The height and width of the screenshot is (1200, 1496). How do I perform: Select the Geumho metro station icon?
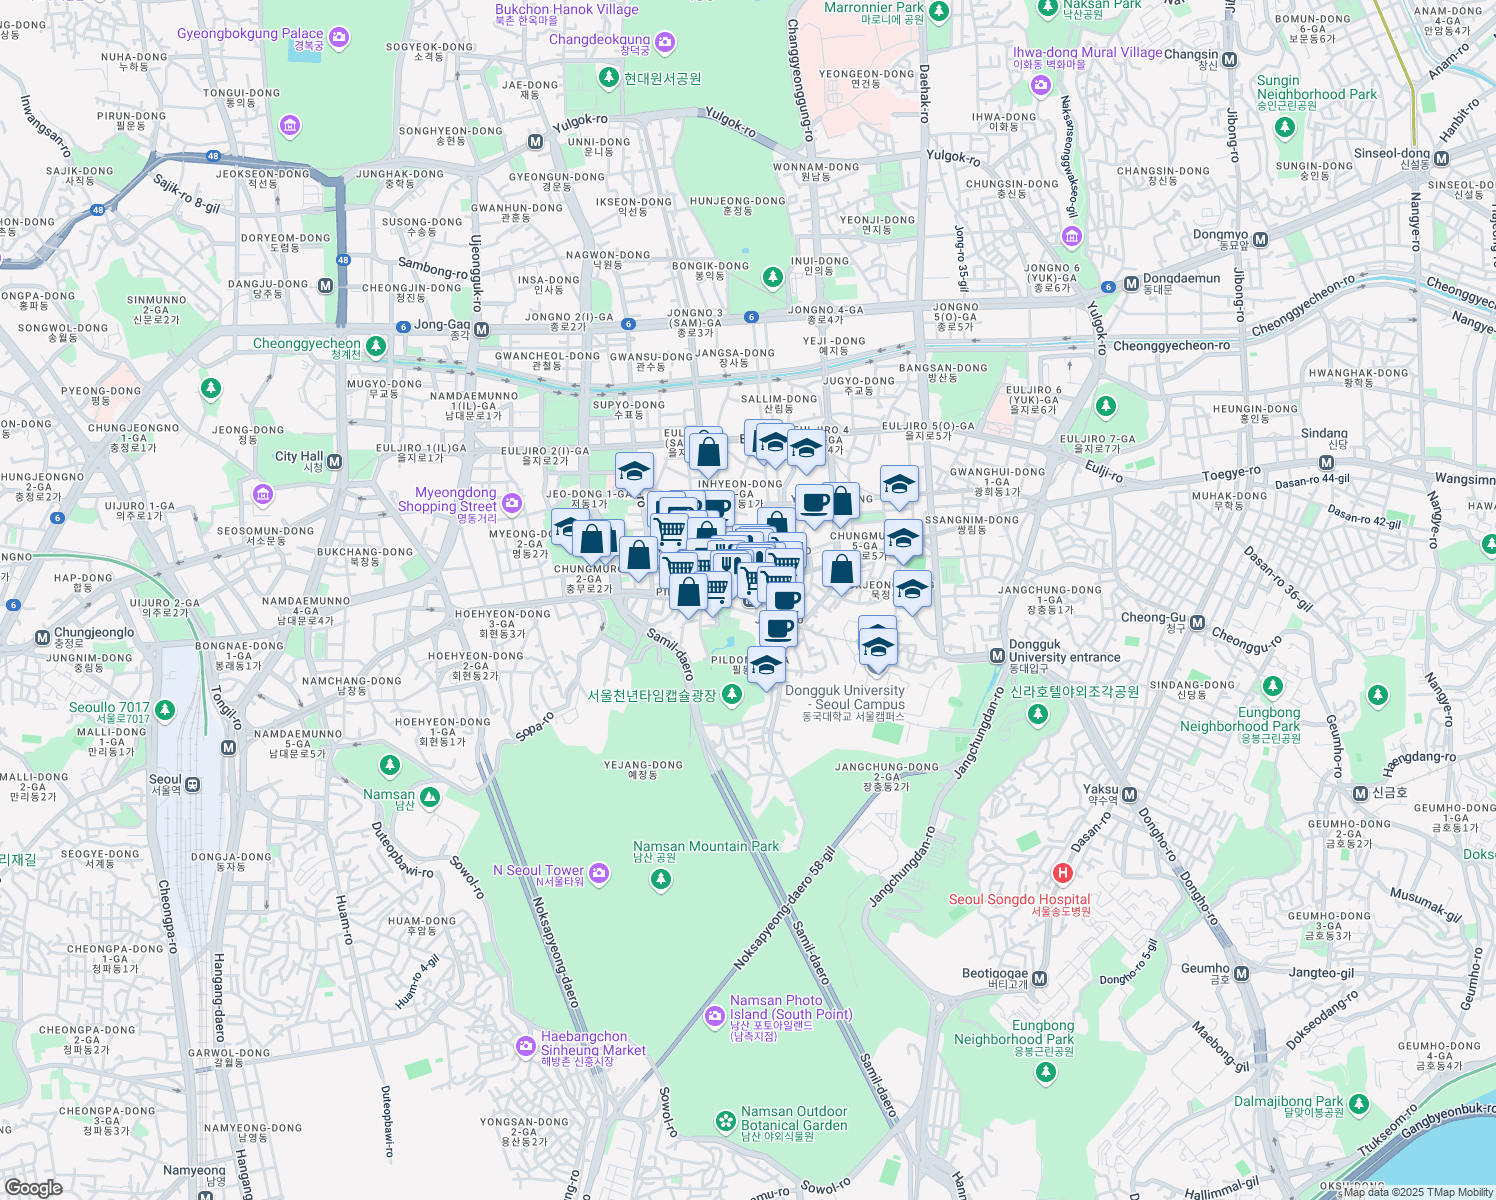pos(1241,973)
